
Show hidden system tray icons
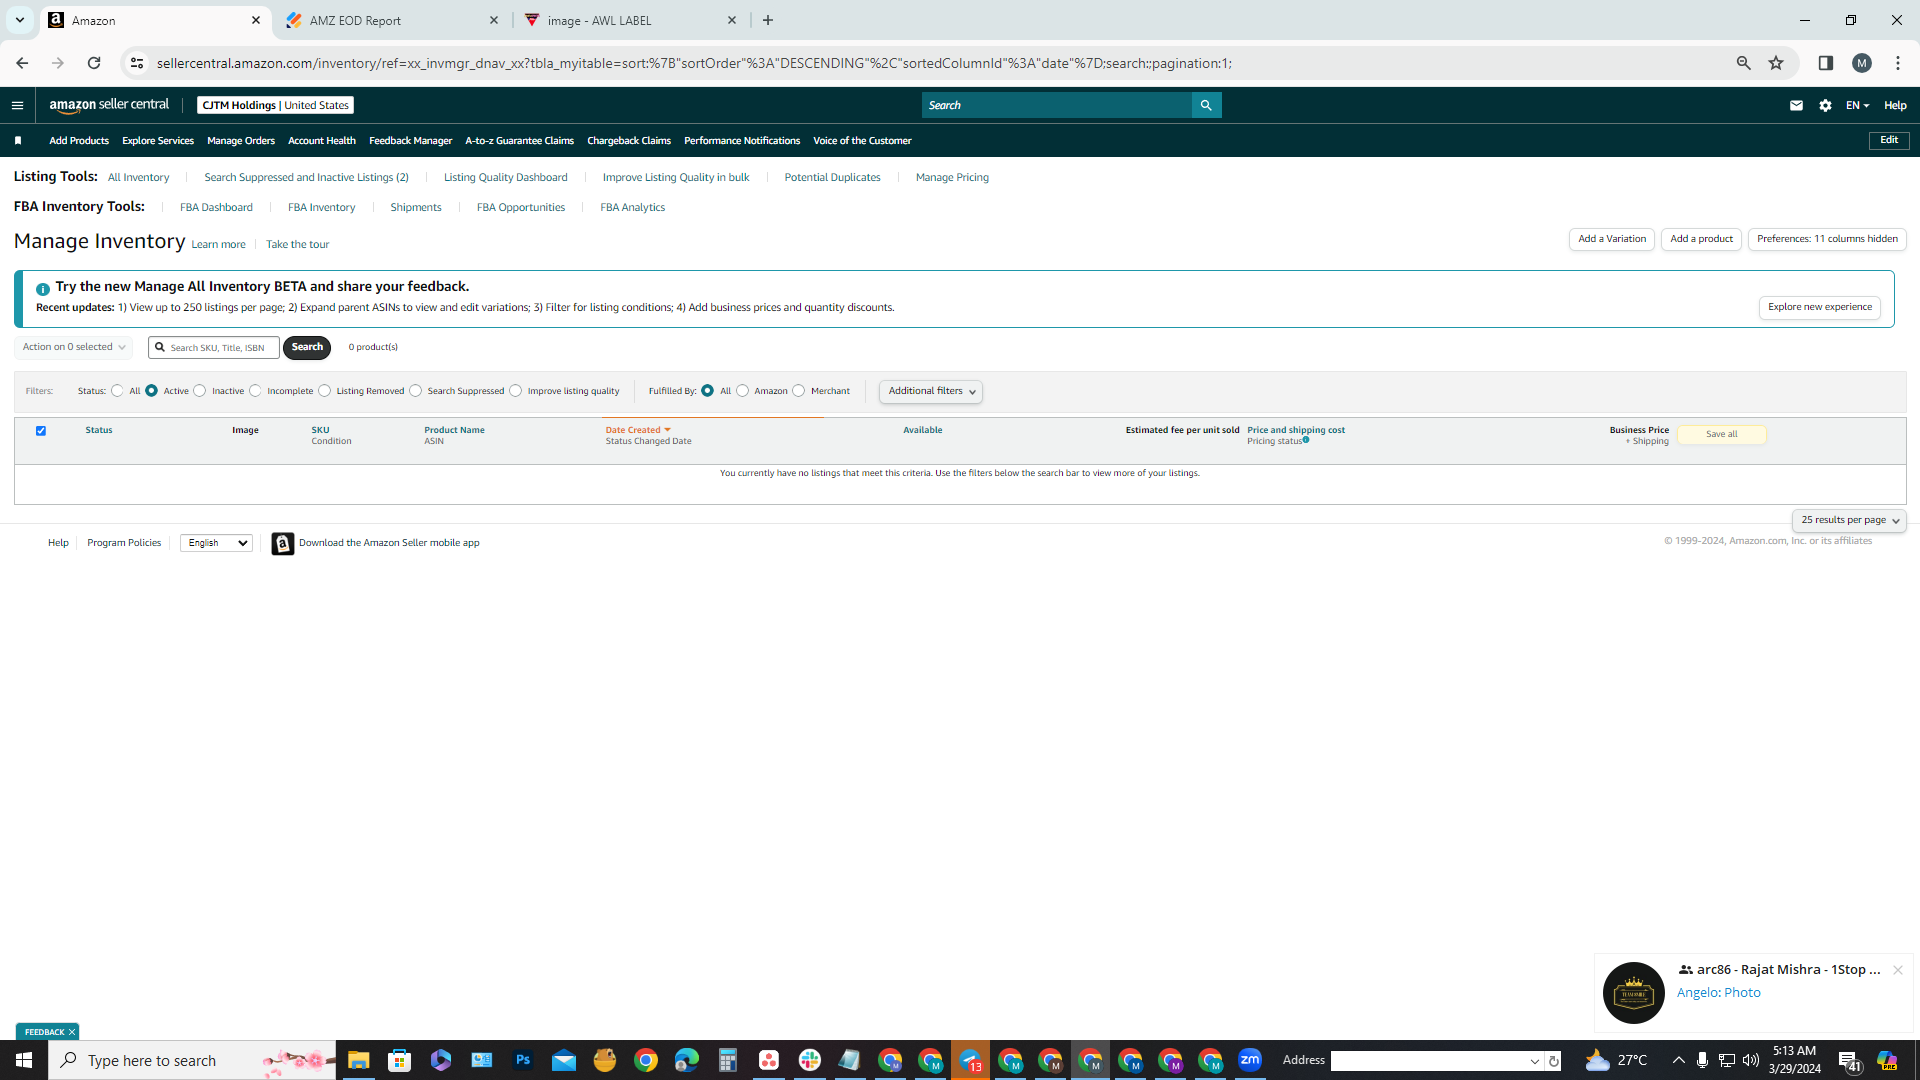[x=1678, y=1060]
